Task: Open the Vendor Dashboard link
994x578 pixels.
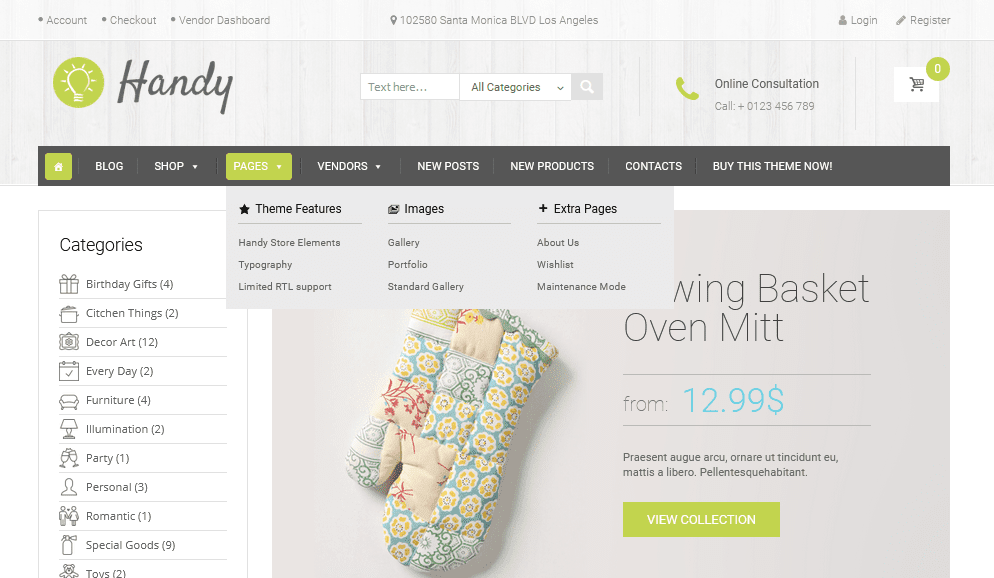Action: click(224, 20)
